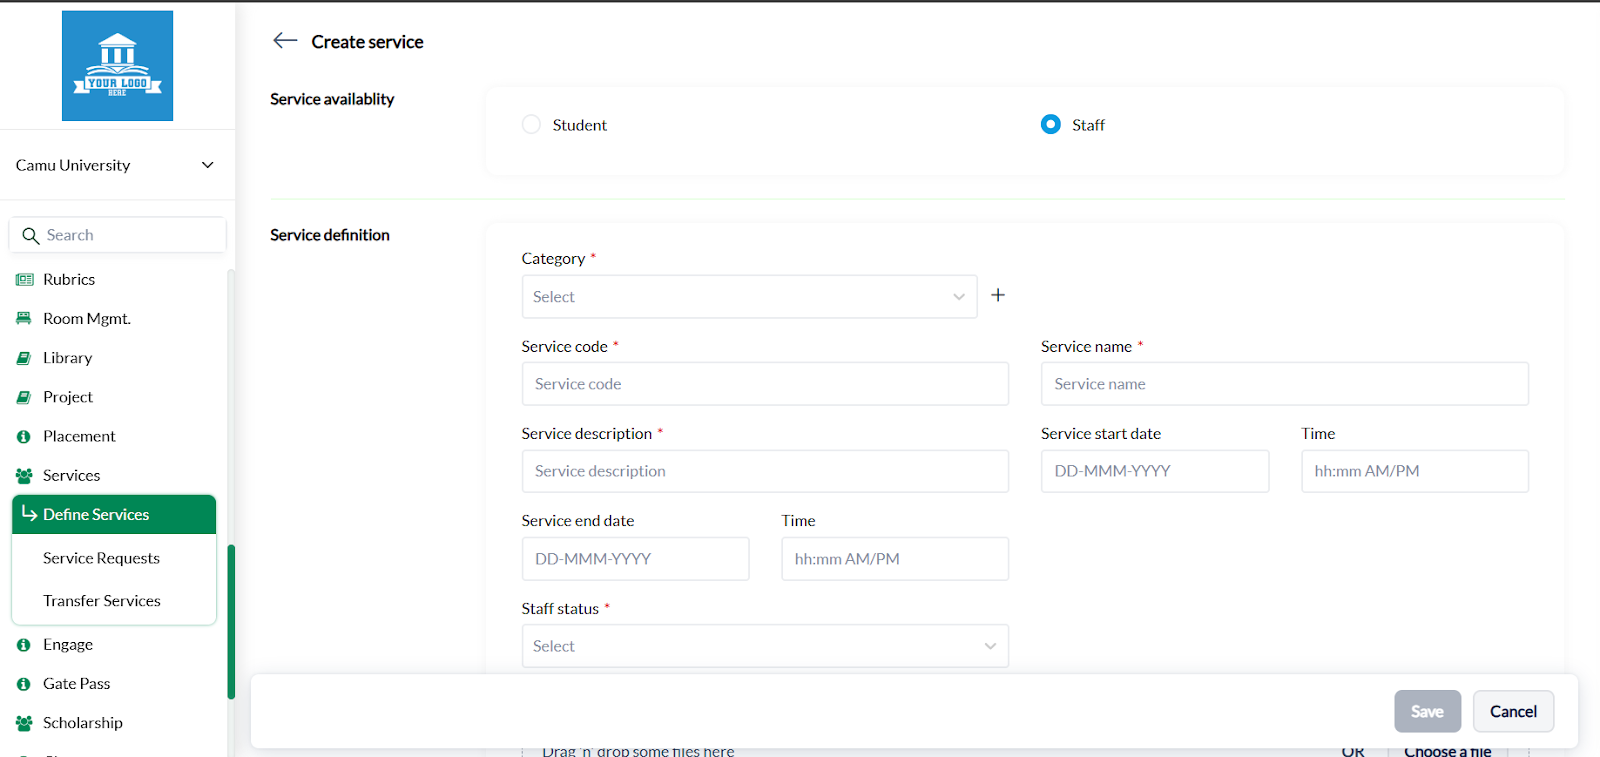Click the Gate Pass info icon
Screen dimensions: 1600x757
click(x=24, y=684)
